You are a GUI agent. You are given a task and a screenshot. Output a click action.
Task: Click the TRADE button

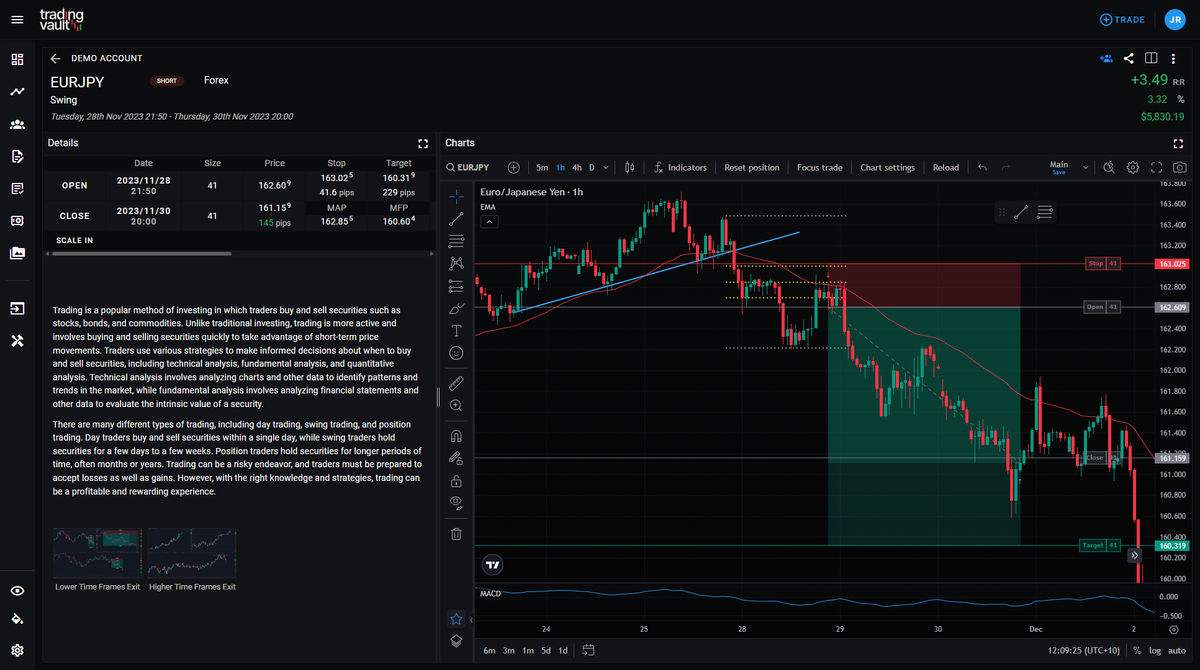click(1122, 19)
